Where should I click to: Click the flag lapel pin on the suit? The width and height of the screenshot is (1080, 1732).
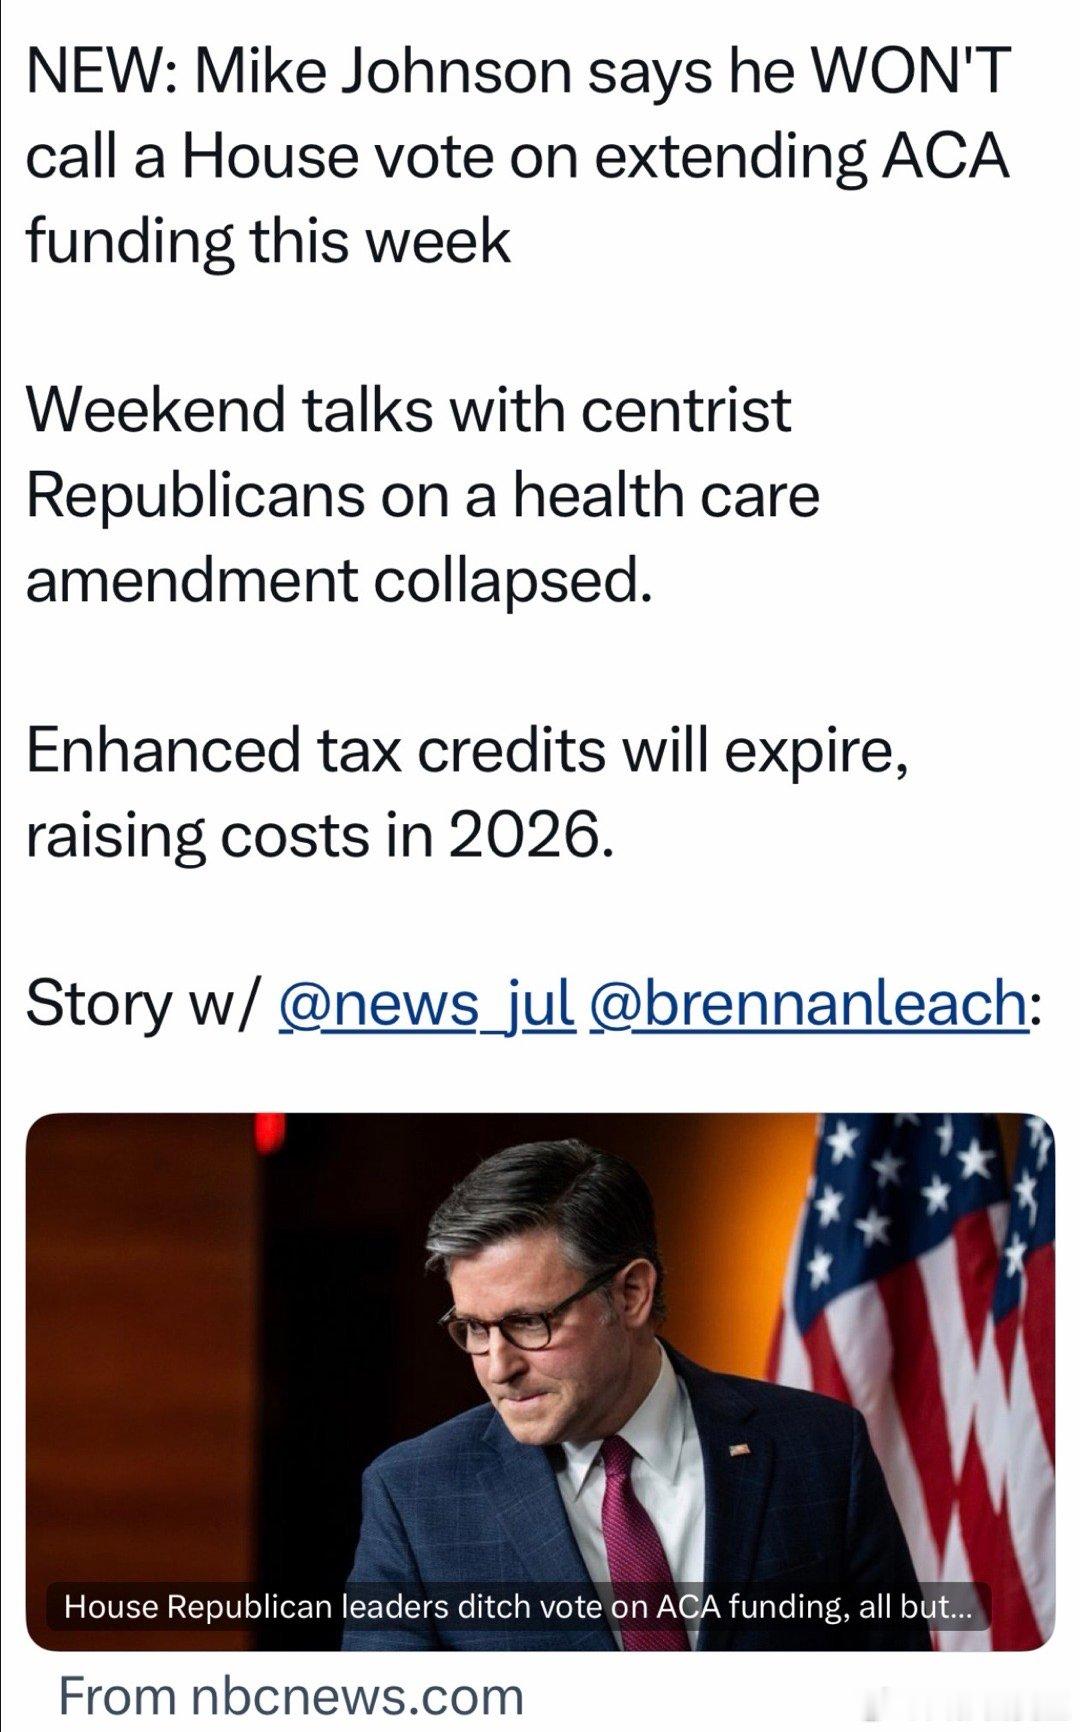tap(738, 1449)
